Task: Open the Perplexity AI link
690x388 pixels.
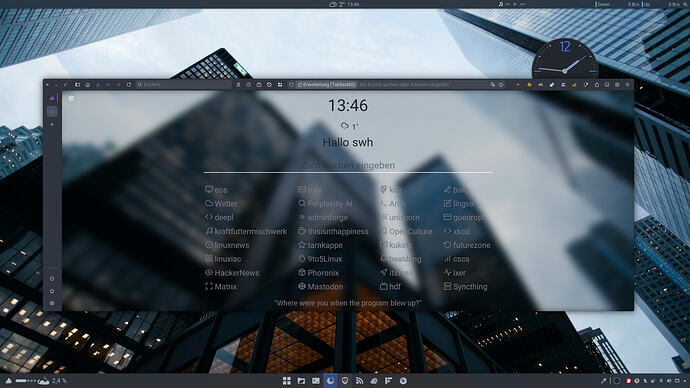Action: (325, 204)
